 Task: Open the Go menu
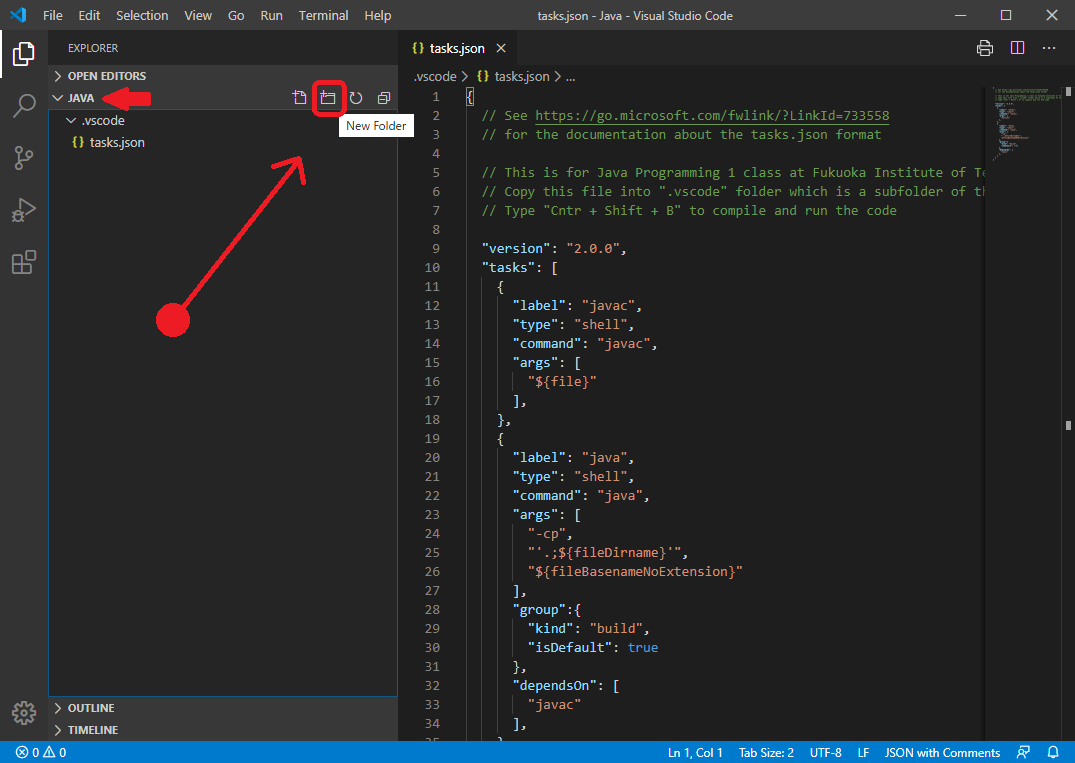(236, 15)
